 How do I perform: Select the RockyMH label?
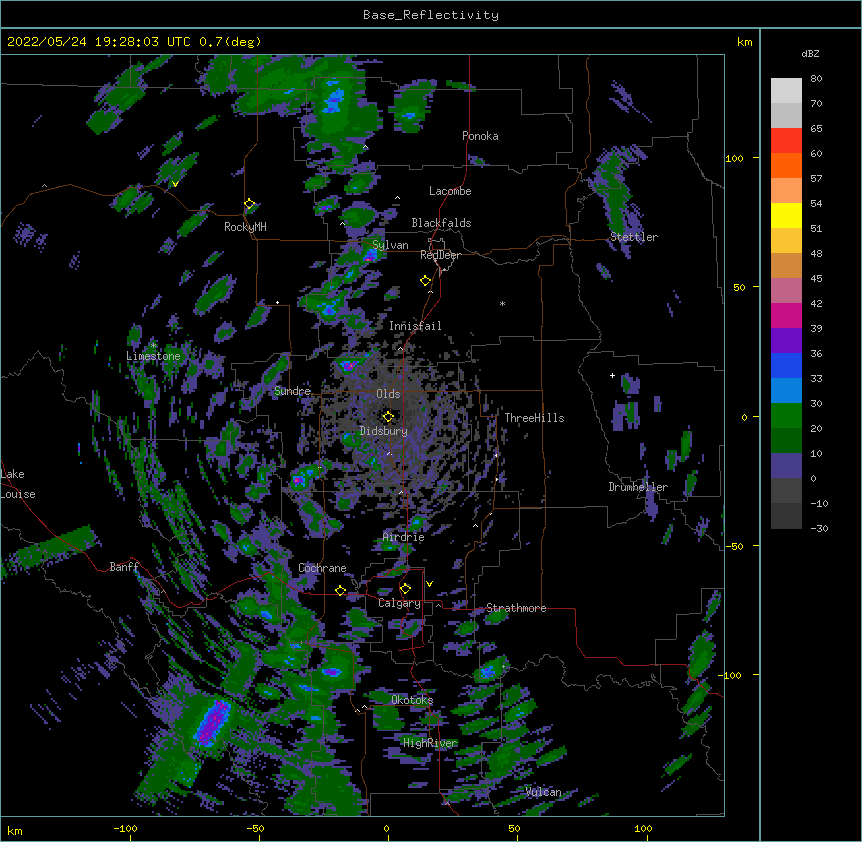point(245,227)
